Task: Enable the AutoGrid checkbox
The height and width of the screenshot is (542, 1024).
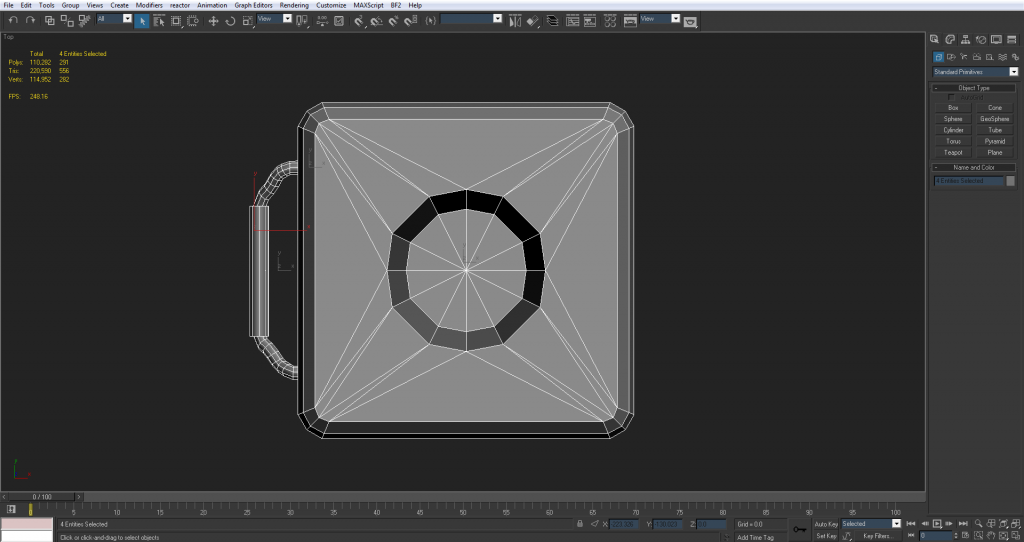Action: coord(952,97)
